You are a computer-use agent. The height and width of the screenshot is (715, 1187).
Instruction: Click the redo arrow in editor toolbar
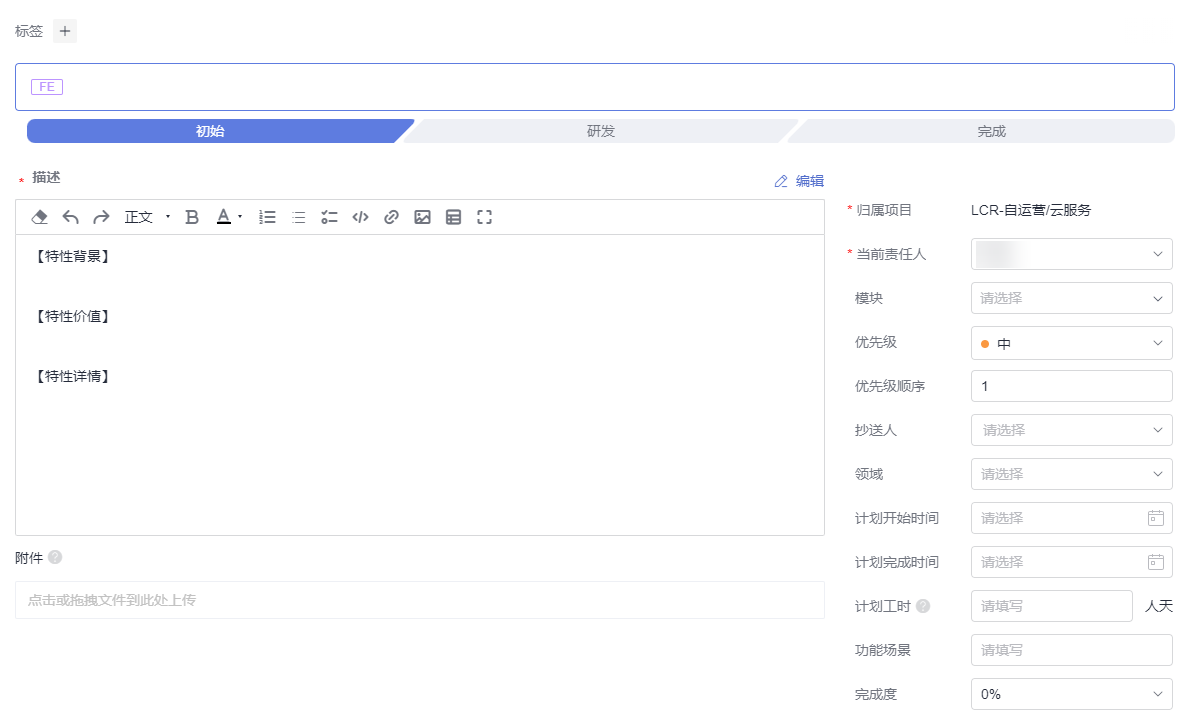101,217
